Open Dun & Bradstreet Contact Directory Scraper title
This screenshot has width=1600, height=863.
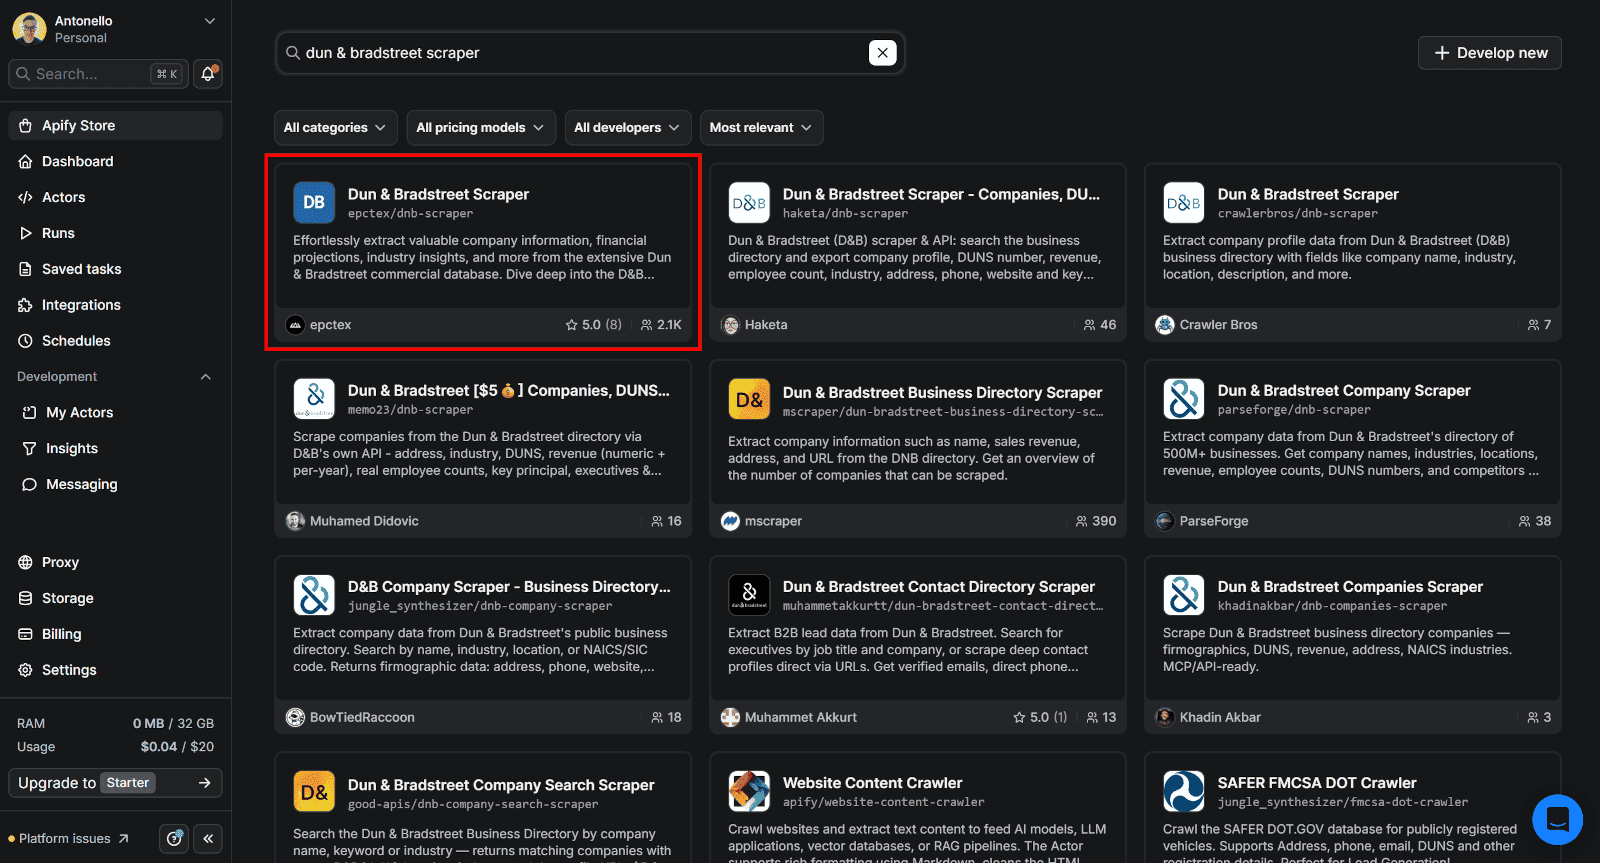[x=939, y=587]
